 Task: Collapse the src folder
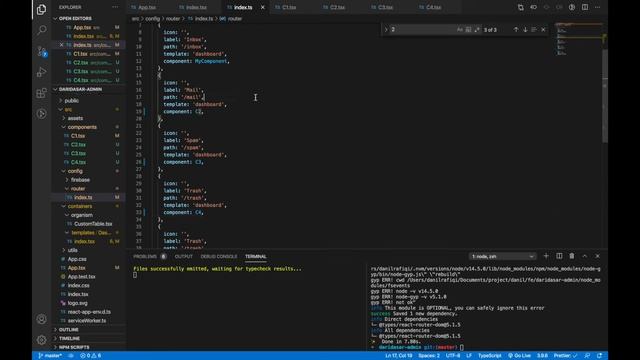(x=68, y=109)
